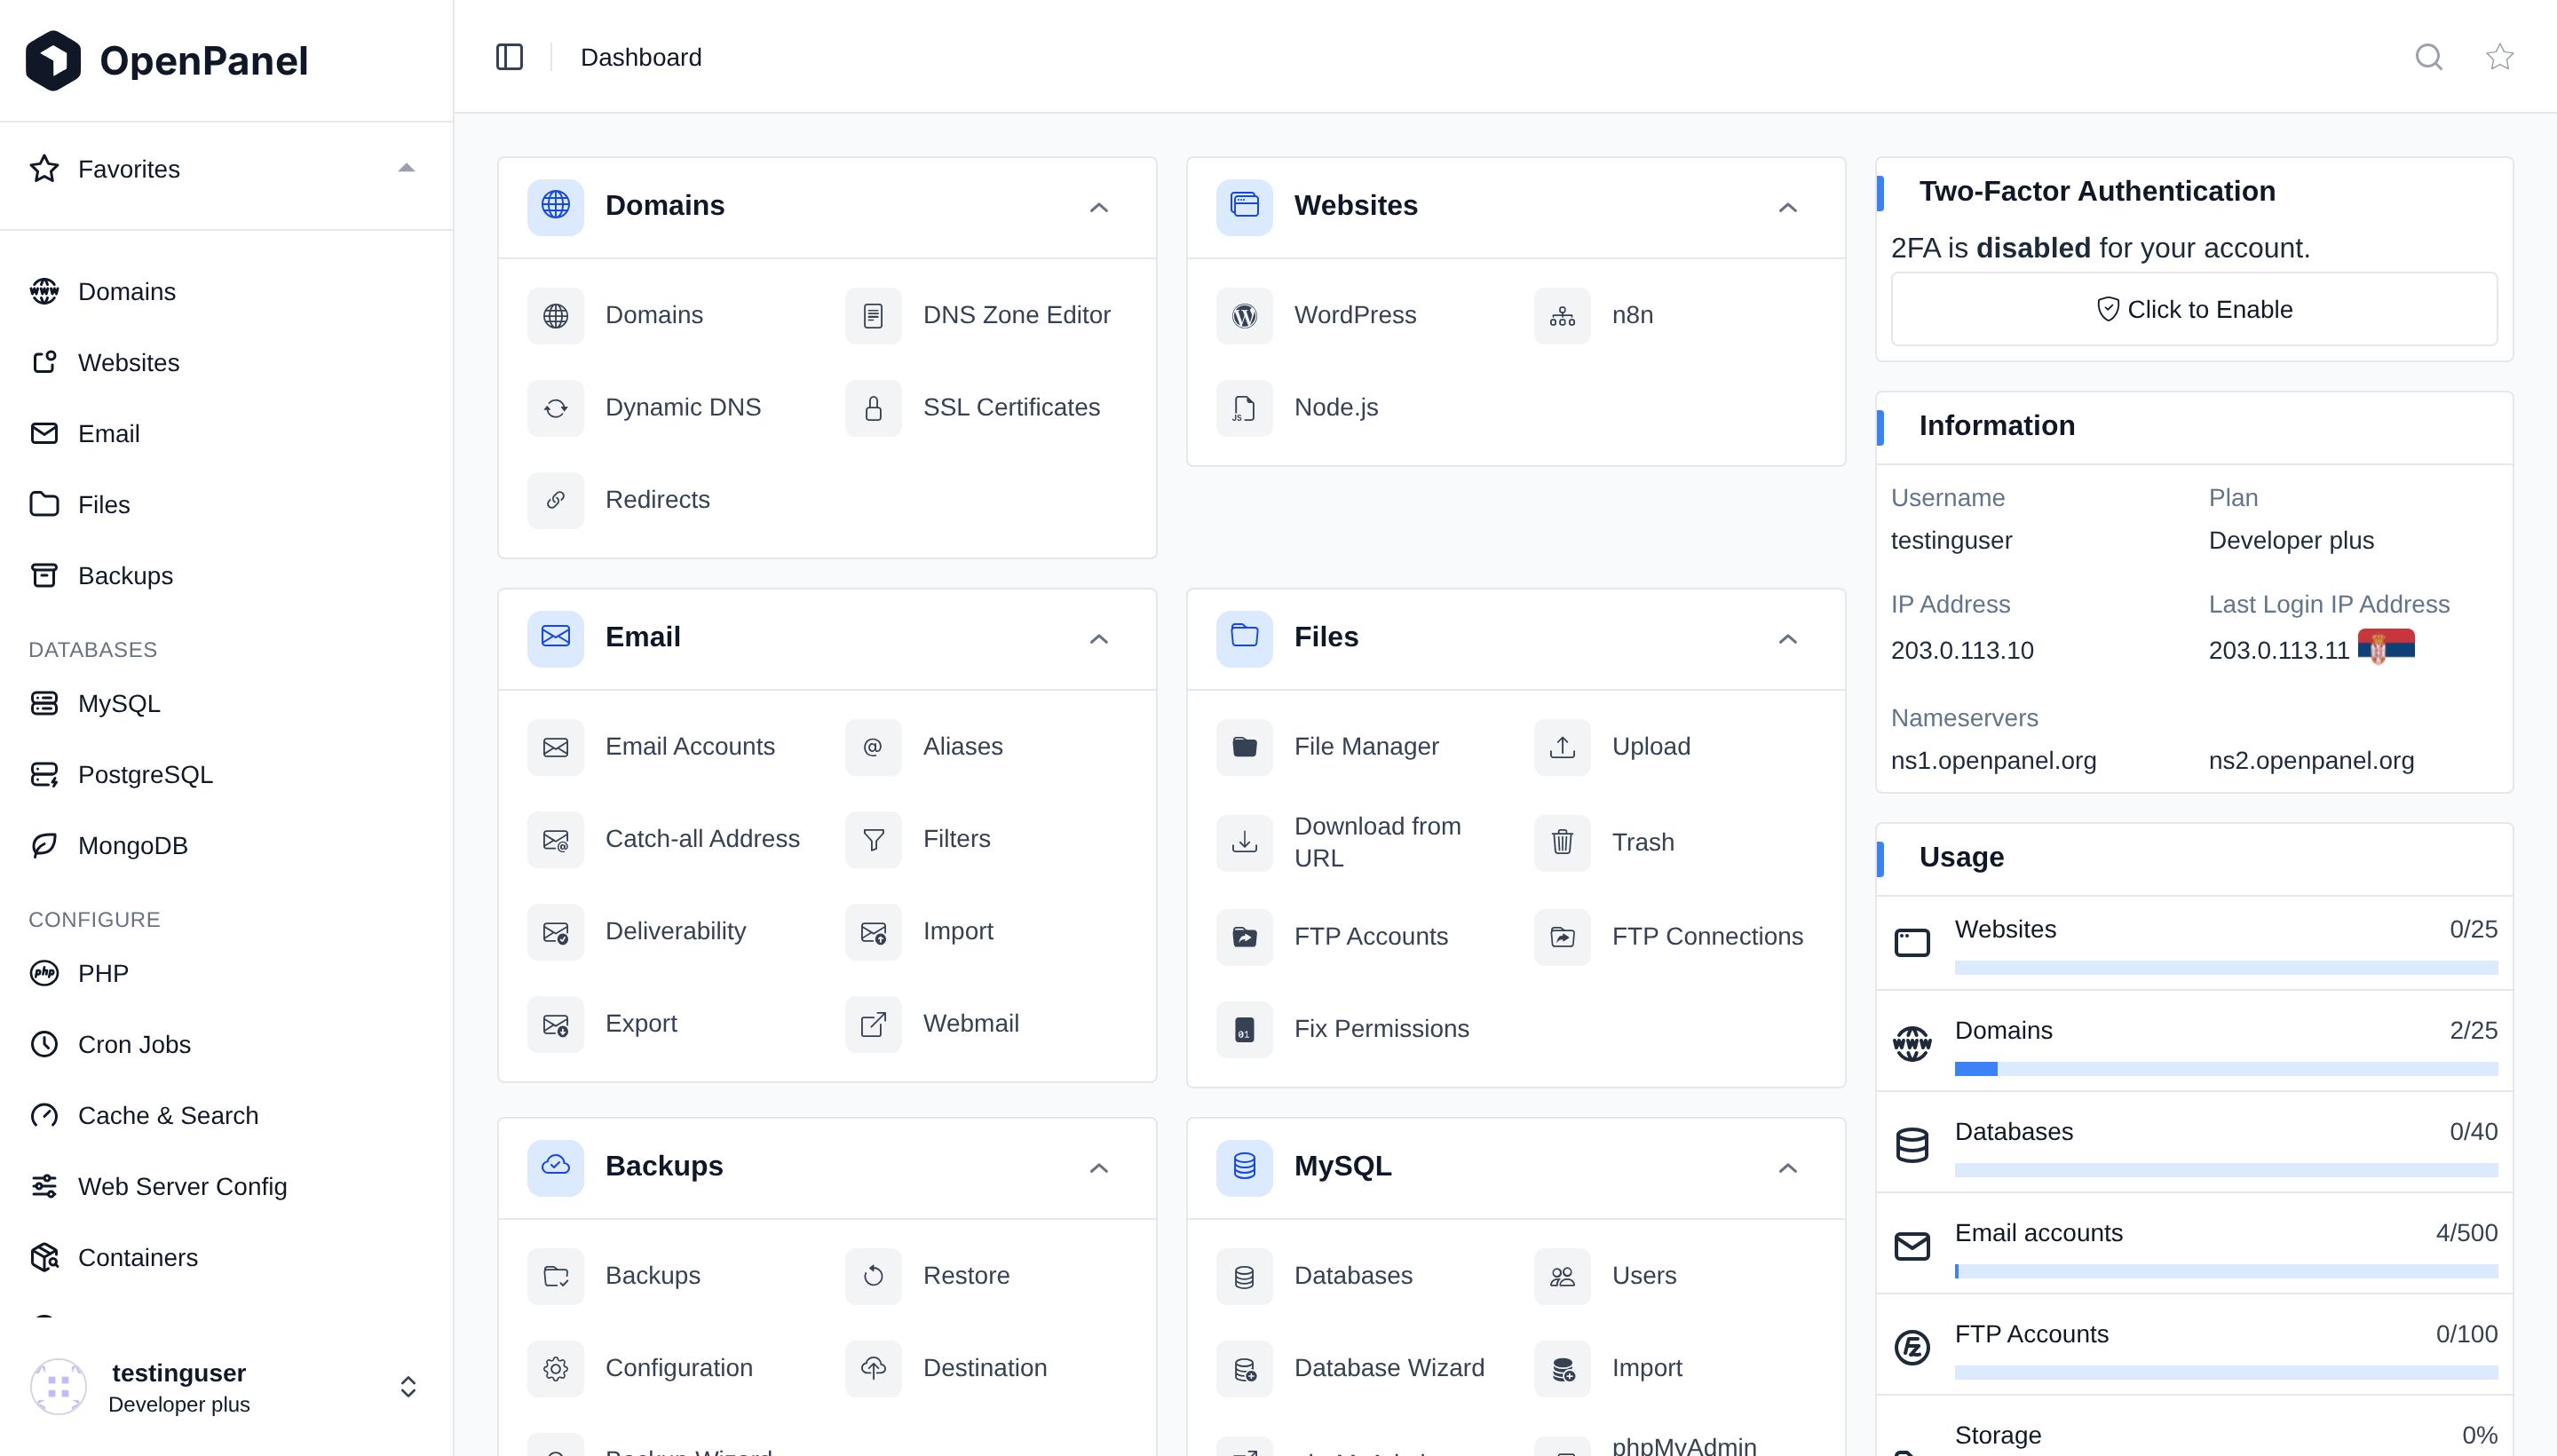Collapse the Websites card

click(1787, 207)
